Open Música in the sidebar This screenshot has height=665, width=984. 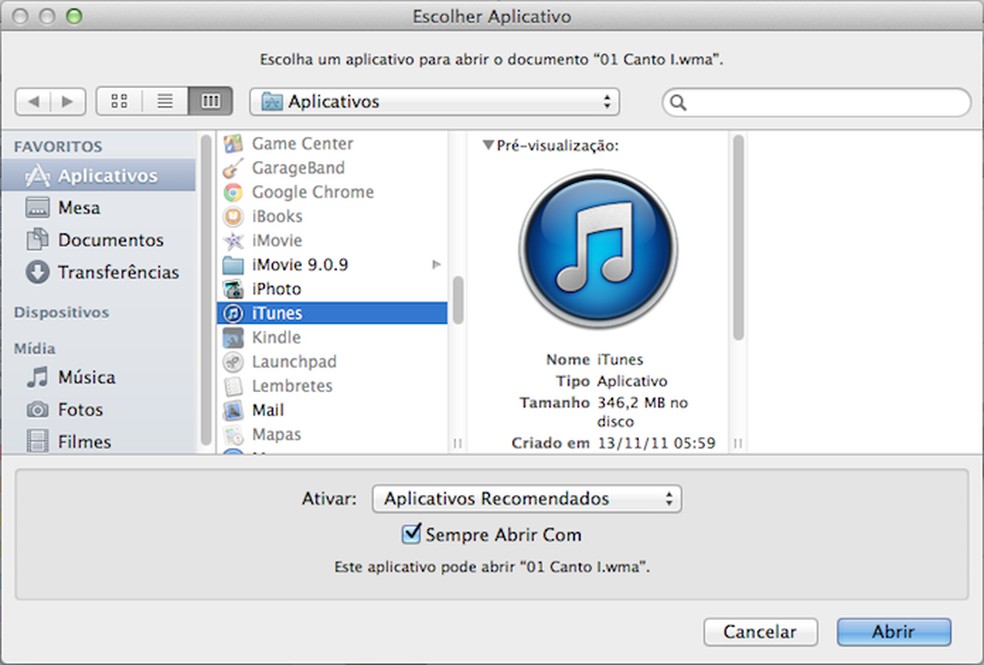coord(99,377)
